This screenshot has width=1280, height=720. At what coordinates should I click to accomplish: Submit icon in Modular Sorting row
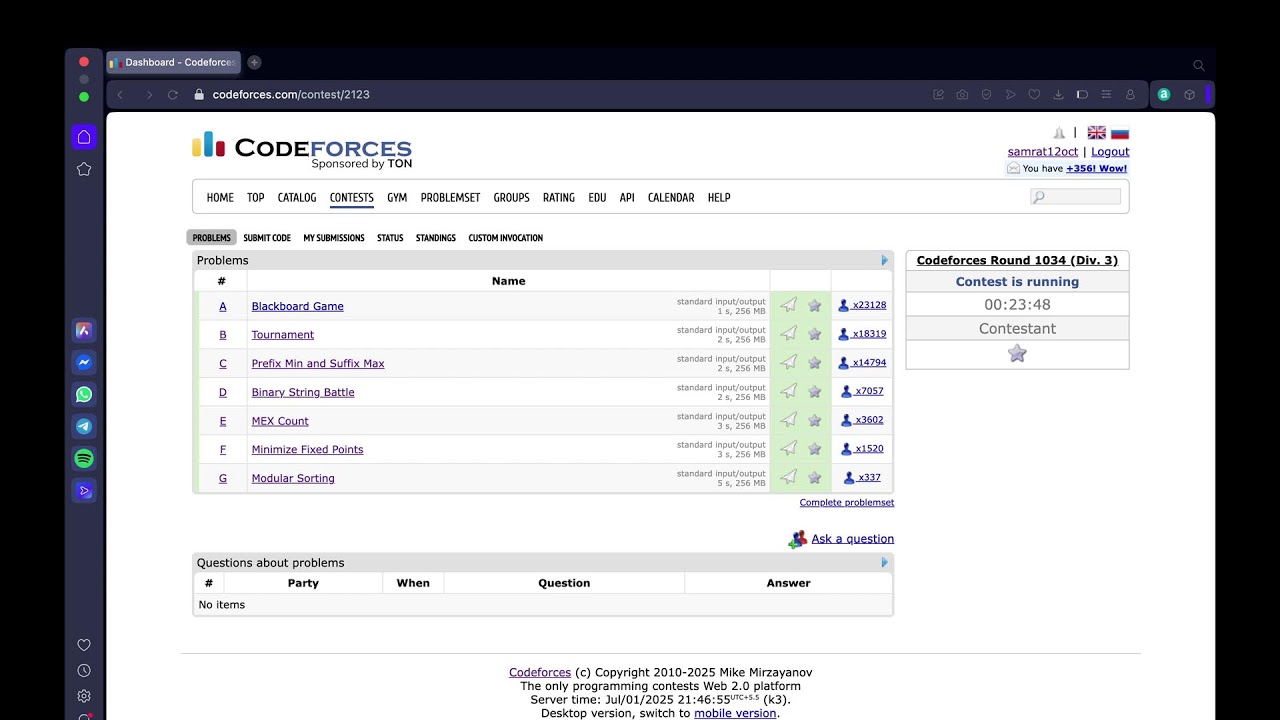(x=789, y=477)
